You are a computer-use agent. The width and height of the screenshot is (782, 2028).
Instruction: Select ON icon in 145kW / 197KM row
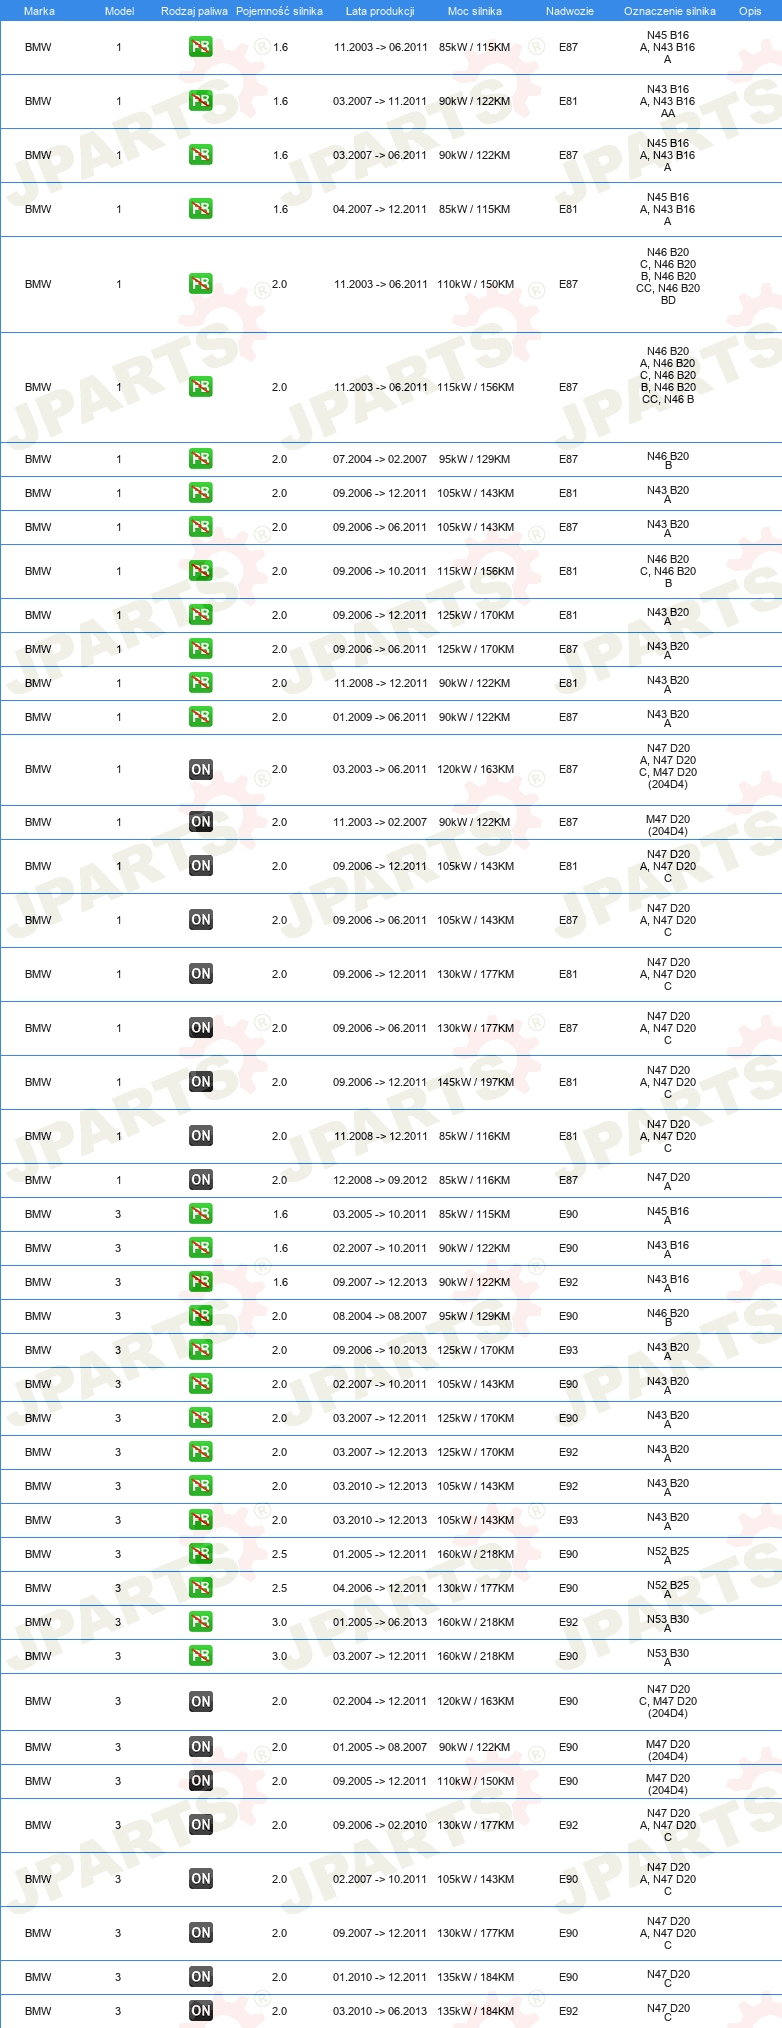[201, 1082]
